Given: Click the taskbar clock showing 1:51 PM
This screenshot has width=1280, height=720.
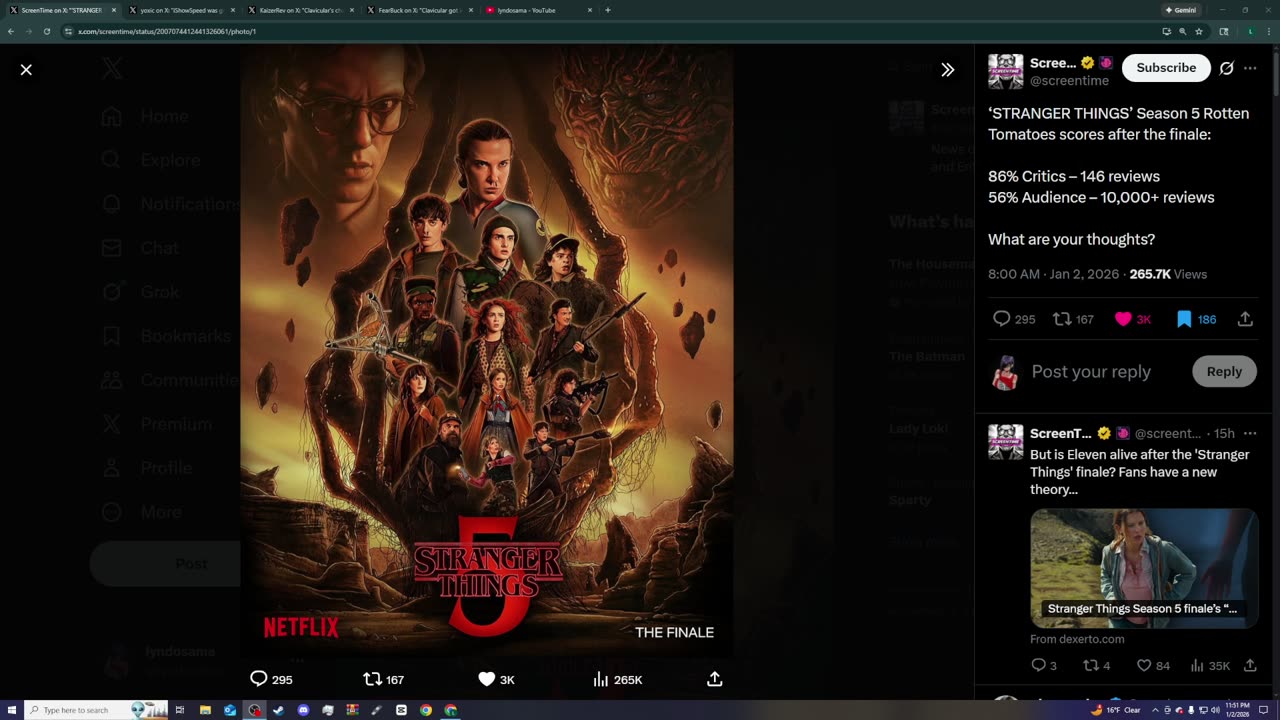Looking at the screenshot, I should click(1237, 710).
